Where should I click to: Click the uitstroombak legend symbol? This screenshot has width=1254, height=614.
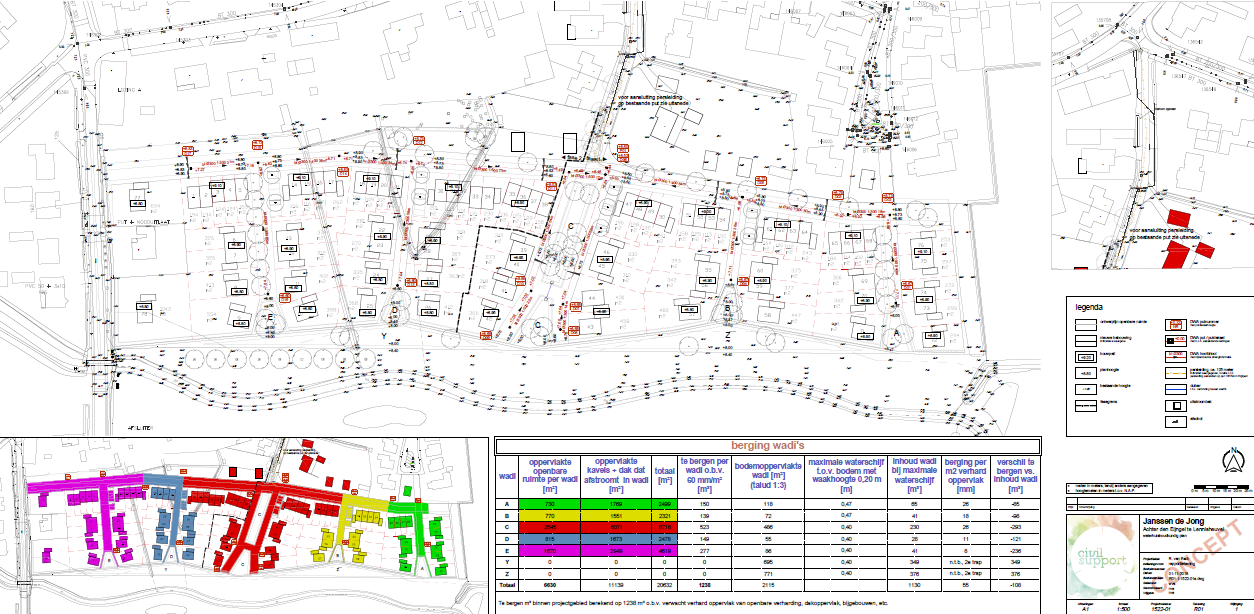1176,404
